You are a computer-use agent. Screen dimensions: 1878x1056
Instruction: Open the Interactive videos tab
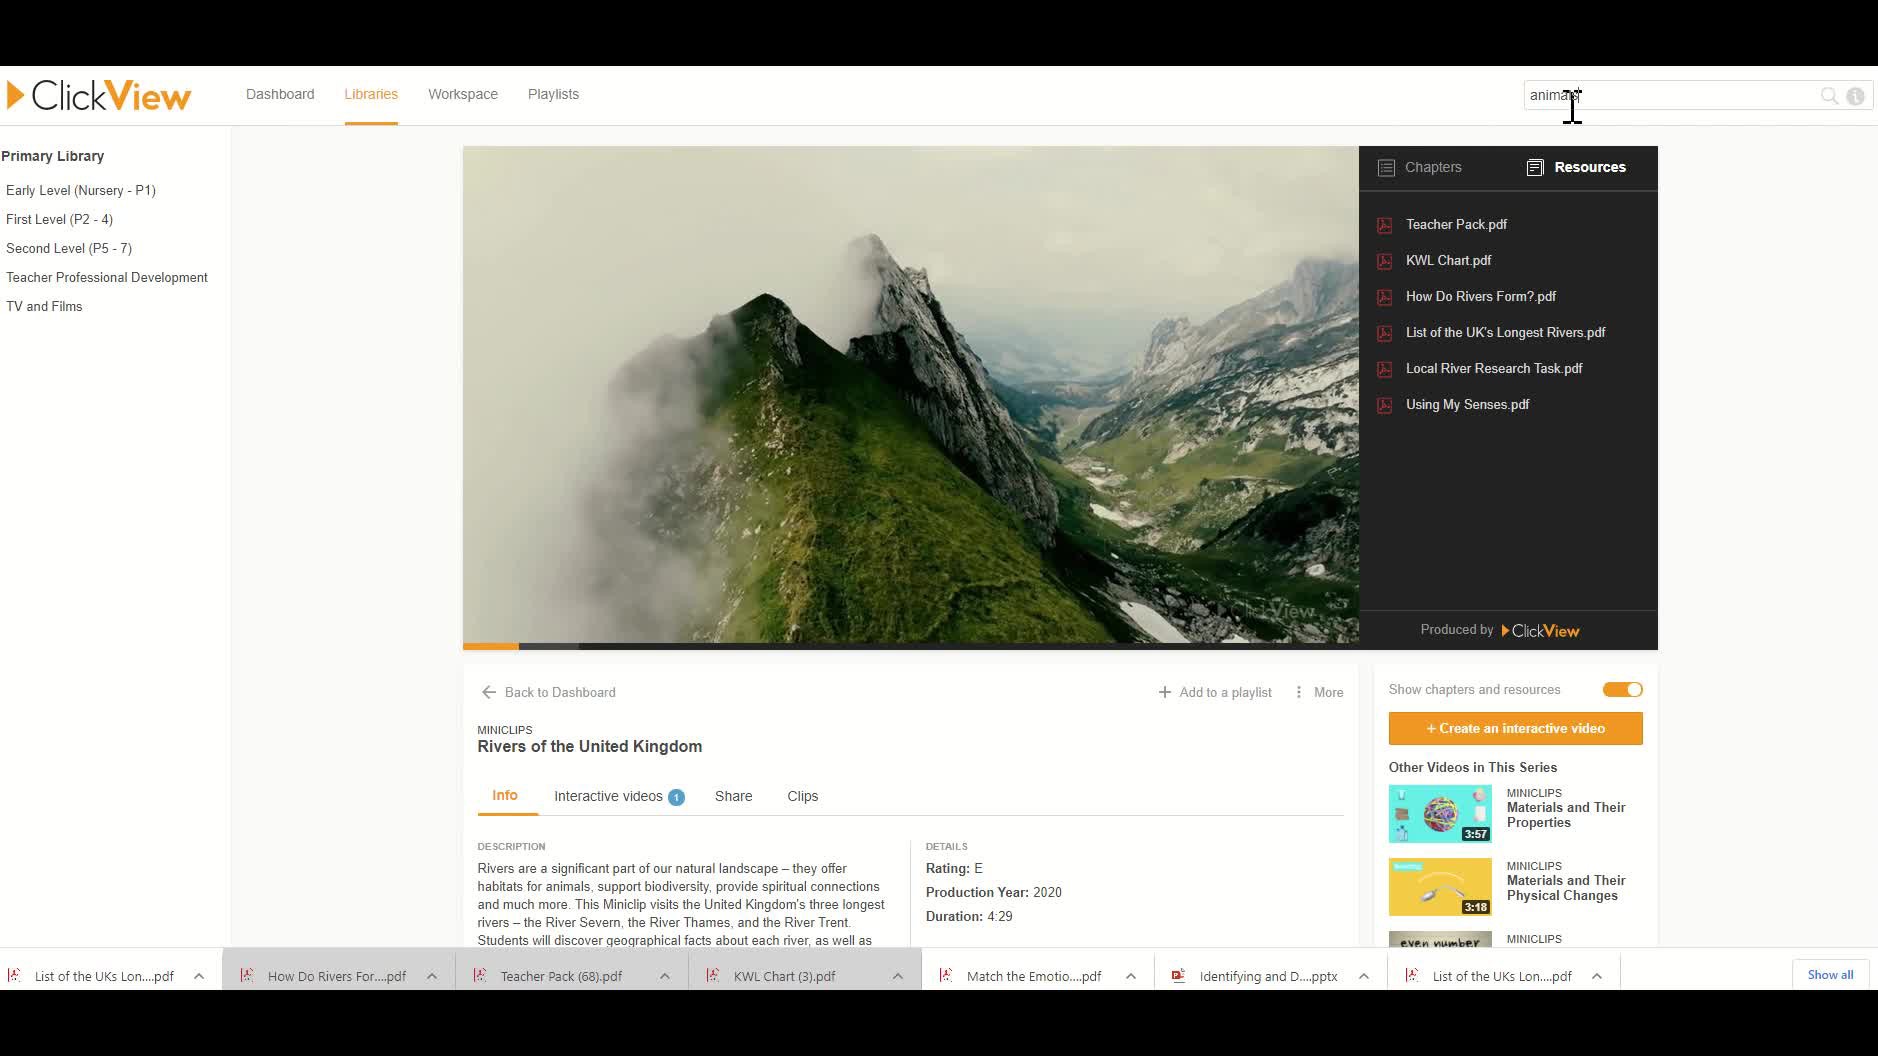tap(608, 796)
